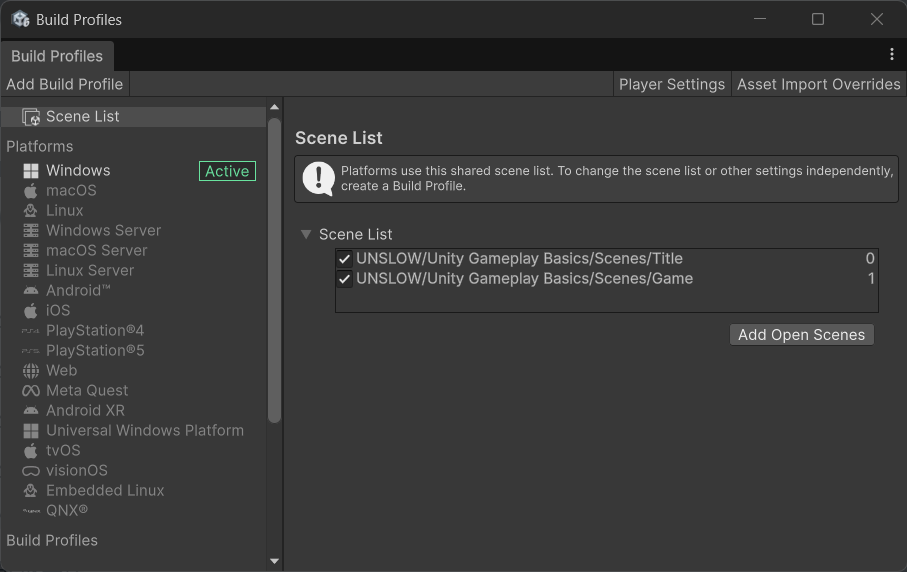Select the iOS platform label
Image resolution: width=907 pixels, height=572 pixels.
[x=58, y=311]
